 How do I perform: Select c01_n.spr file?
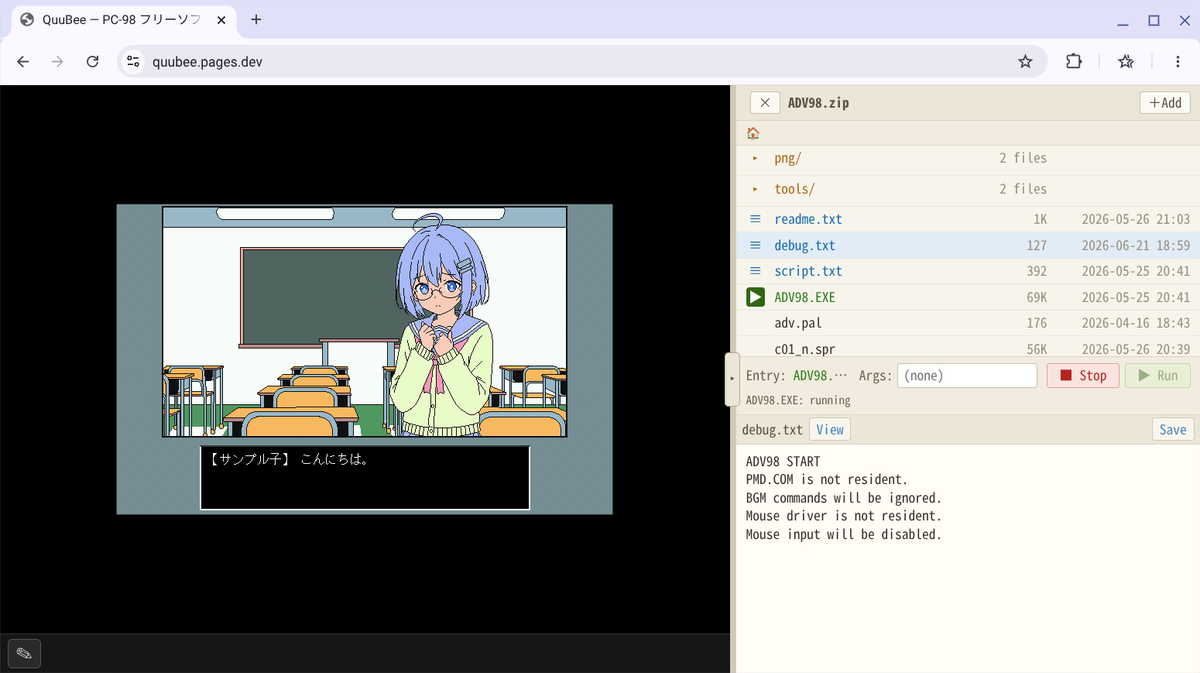[x=804, y=349]
